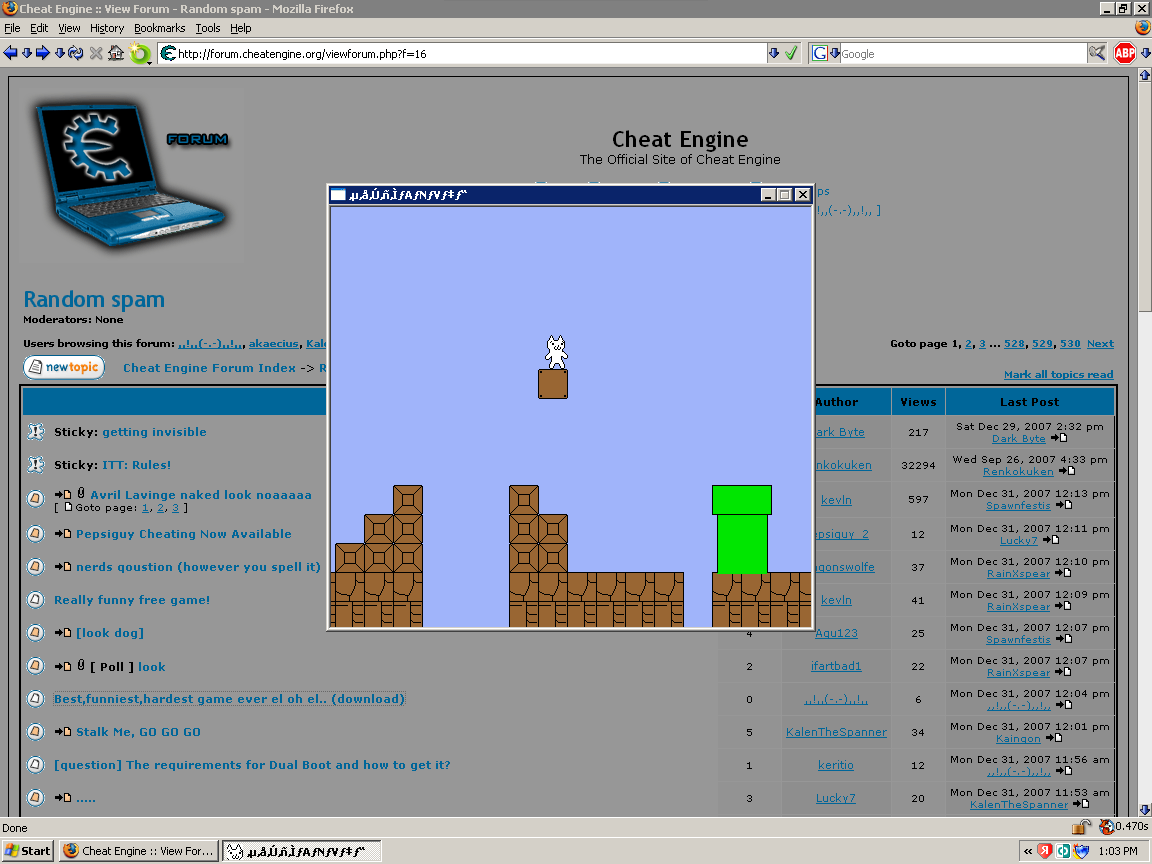Open the History menu

point(107,28)
